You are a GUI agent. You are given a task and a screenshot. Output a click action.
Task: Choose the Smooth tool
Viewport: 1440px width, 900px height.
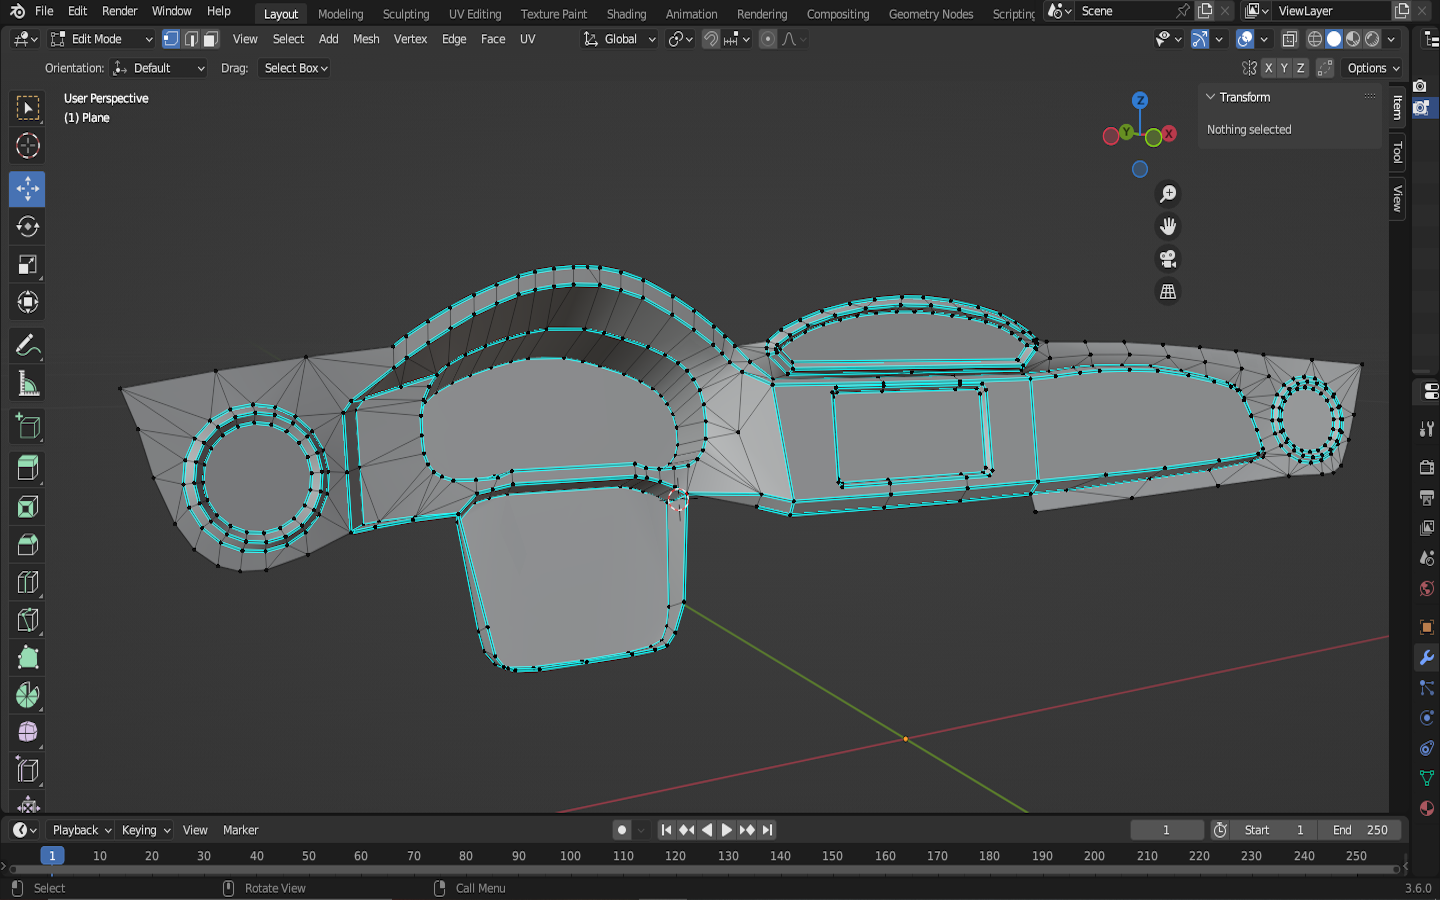28,733
